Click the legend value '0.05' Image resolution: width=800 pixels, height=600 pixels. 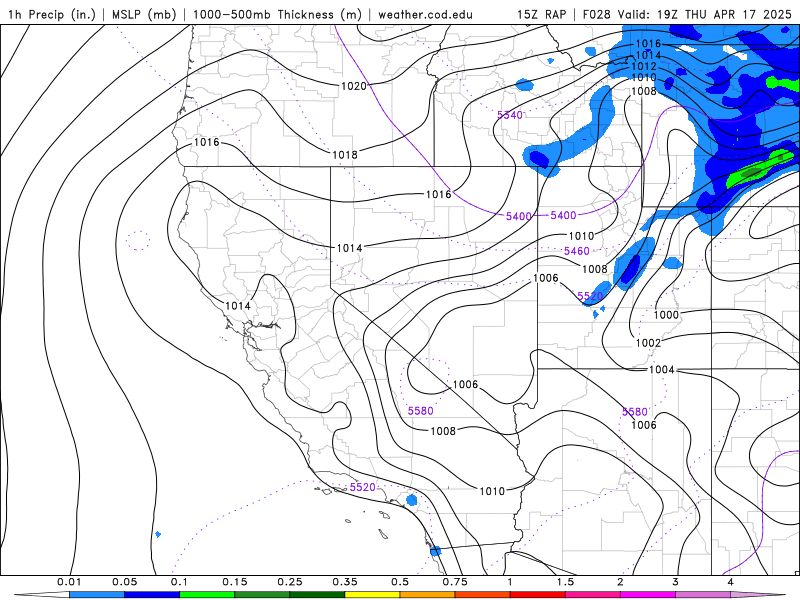click(124, 582)
